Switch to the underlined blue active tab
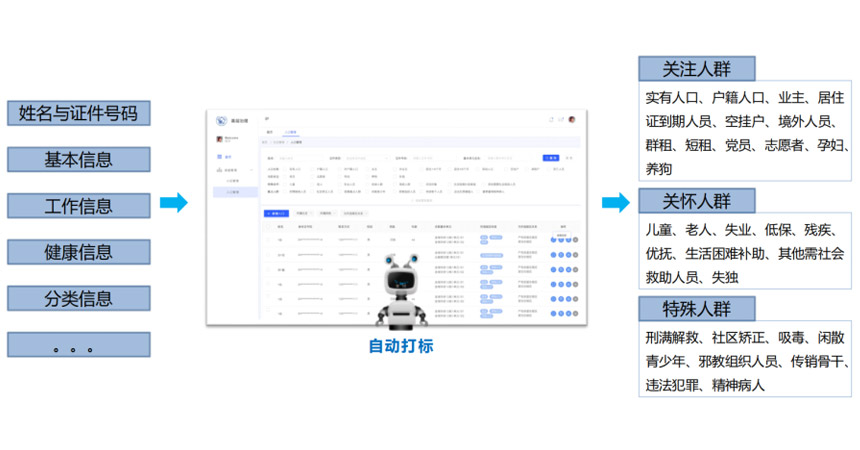 pyautogui.click(x=291, y=131)
